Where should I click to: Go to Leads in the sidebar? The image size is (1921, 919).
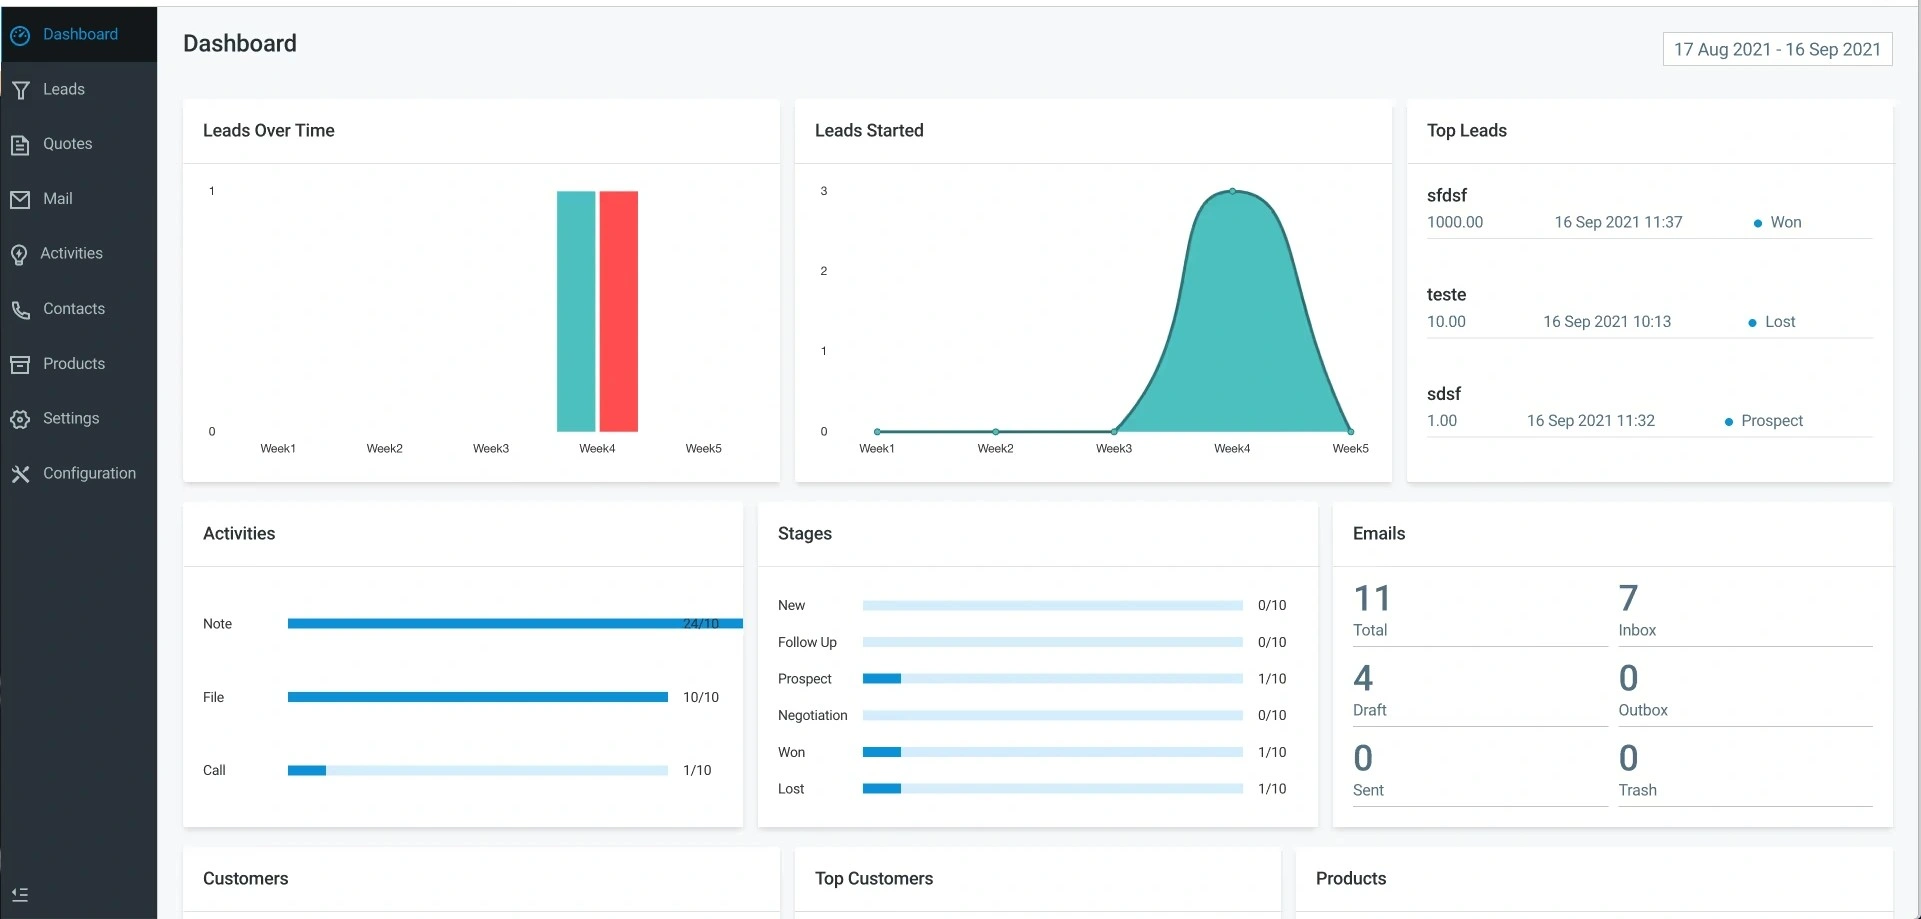coord(64,89)
